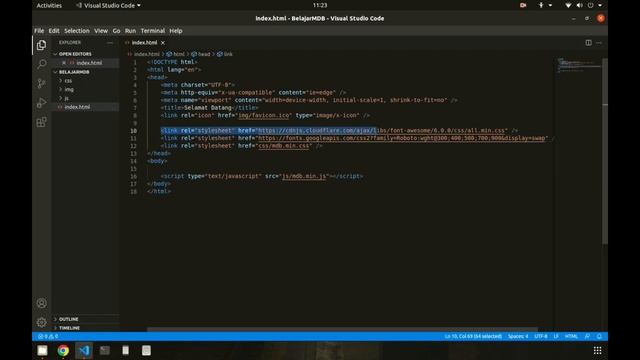
Task: Open the volume icon in system tray
Action: [579, 5]
